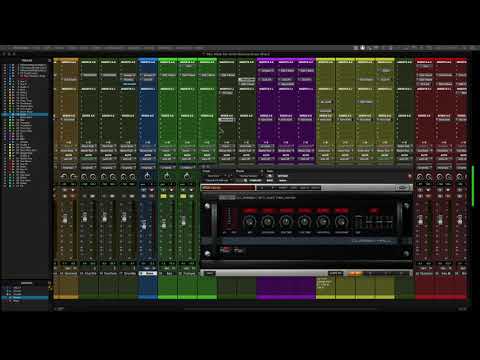Click the Groups list header
Viewport: 480px width, 360px height.
[x=27, y=283]
